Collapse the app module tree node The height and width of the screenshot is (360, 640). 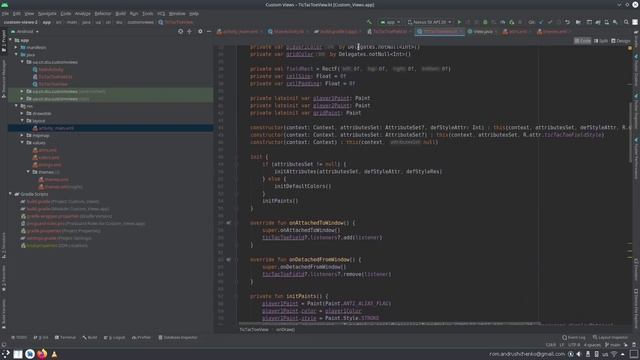(x=11, y=40)
